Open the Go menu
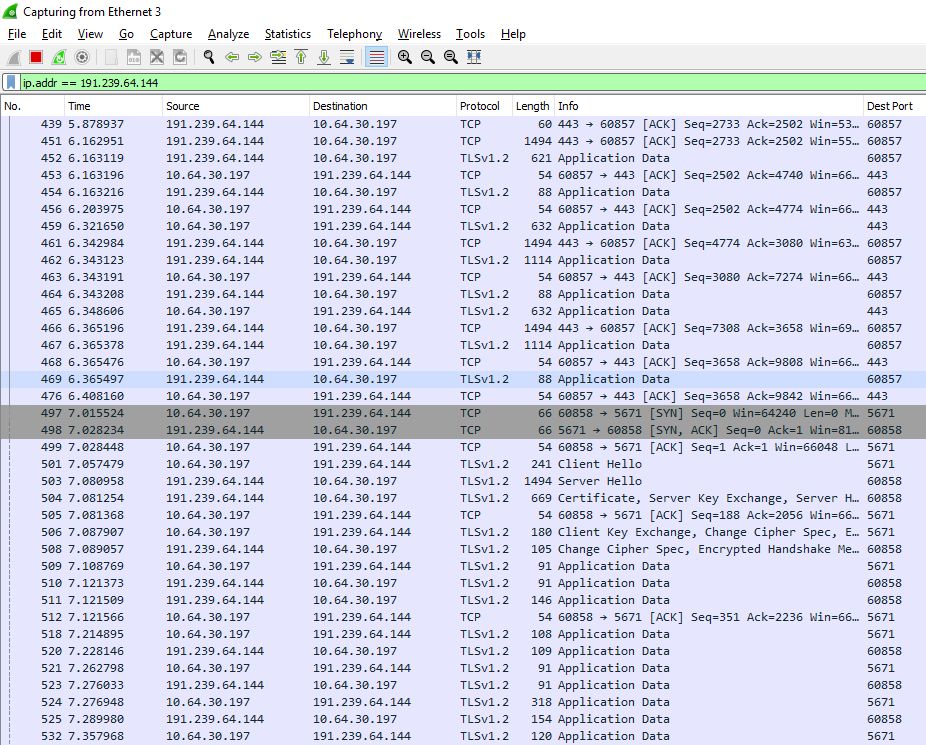The width and height of the screenshot is (926, 745). coord(126,34)
